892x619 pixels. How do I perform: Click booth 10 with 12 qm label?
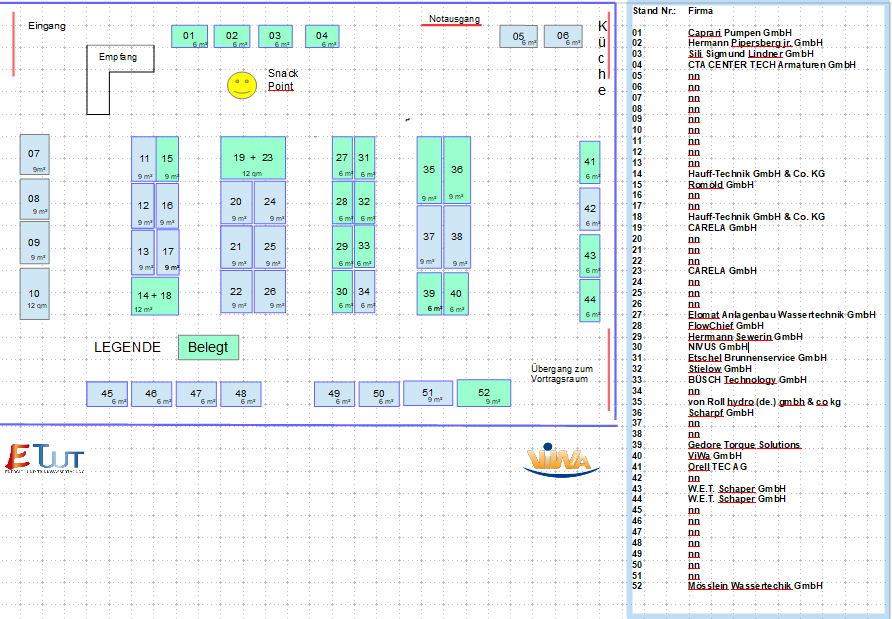[x=34, y=294]
